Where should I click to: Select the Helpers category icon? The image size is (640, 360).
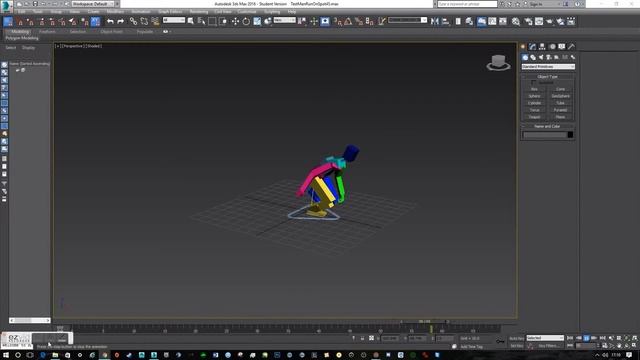[x=557, y=58]
